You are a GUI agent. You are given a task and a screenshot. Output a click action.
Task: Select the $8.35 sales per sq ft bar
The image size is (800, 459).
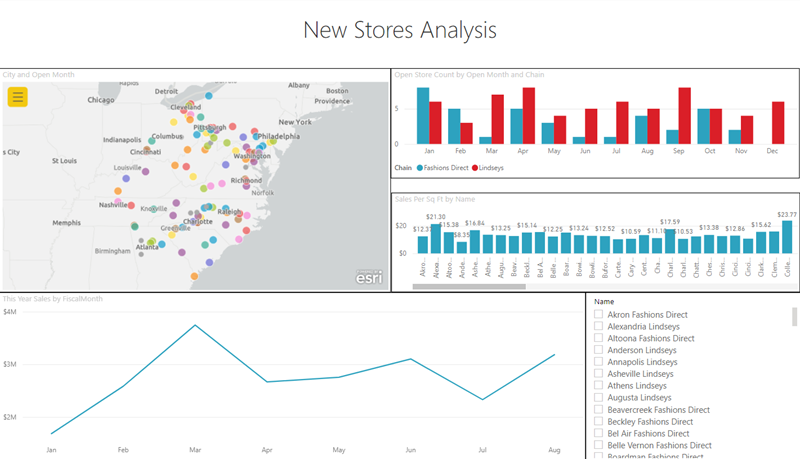[462, 248]
